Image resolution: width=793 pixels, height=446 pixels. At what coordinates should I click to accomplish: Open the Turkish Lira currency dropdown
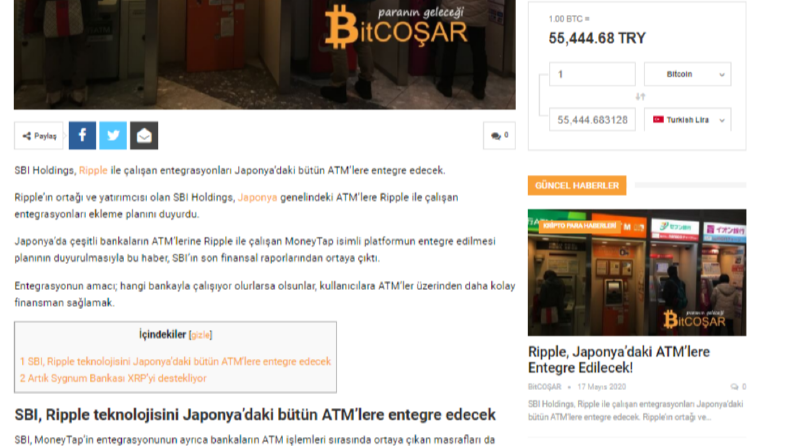(x=687, y=120)
